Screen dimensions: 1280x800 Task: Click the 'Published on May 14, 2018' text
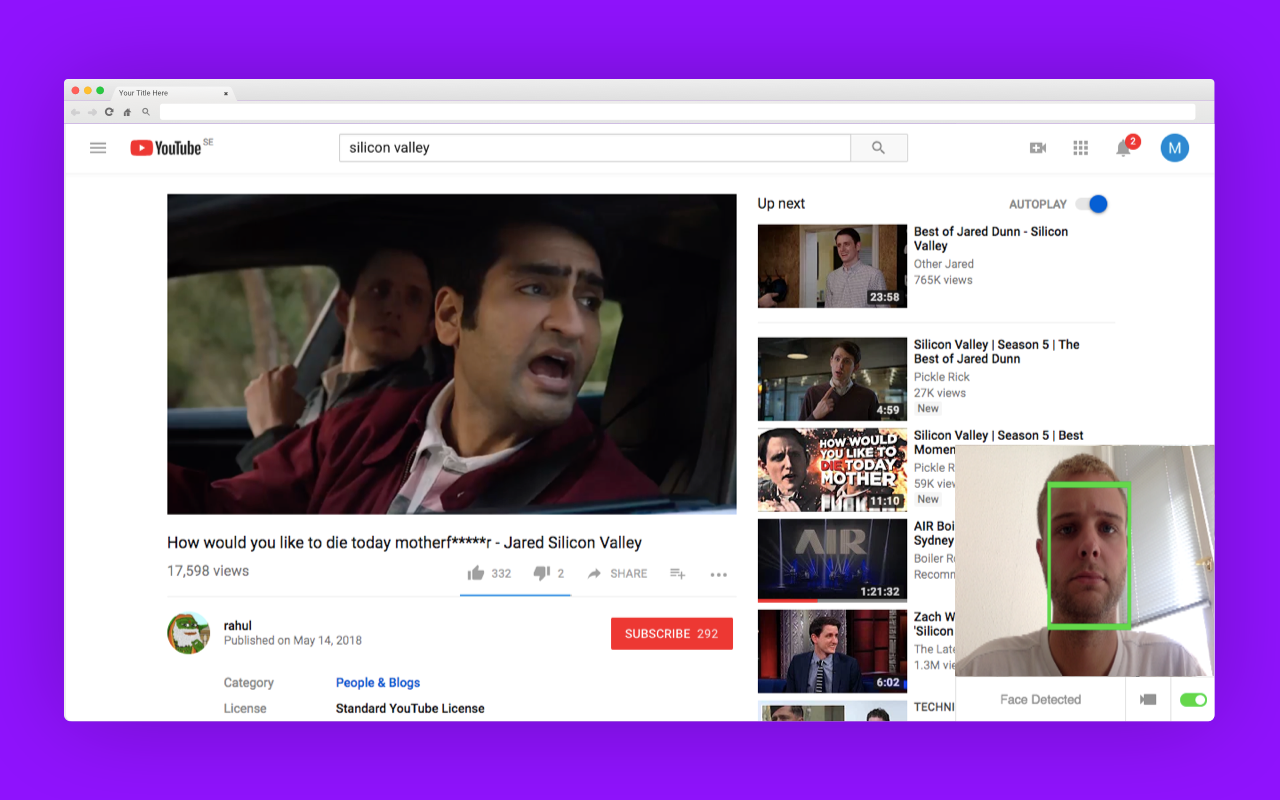293,641
